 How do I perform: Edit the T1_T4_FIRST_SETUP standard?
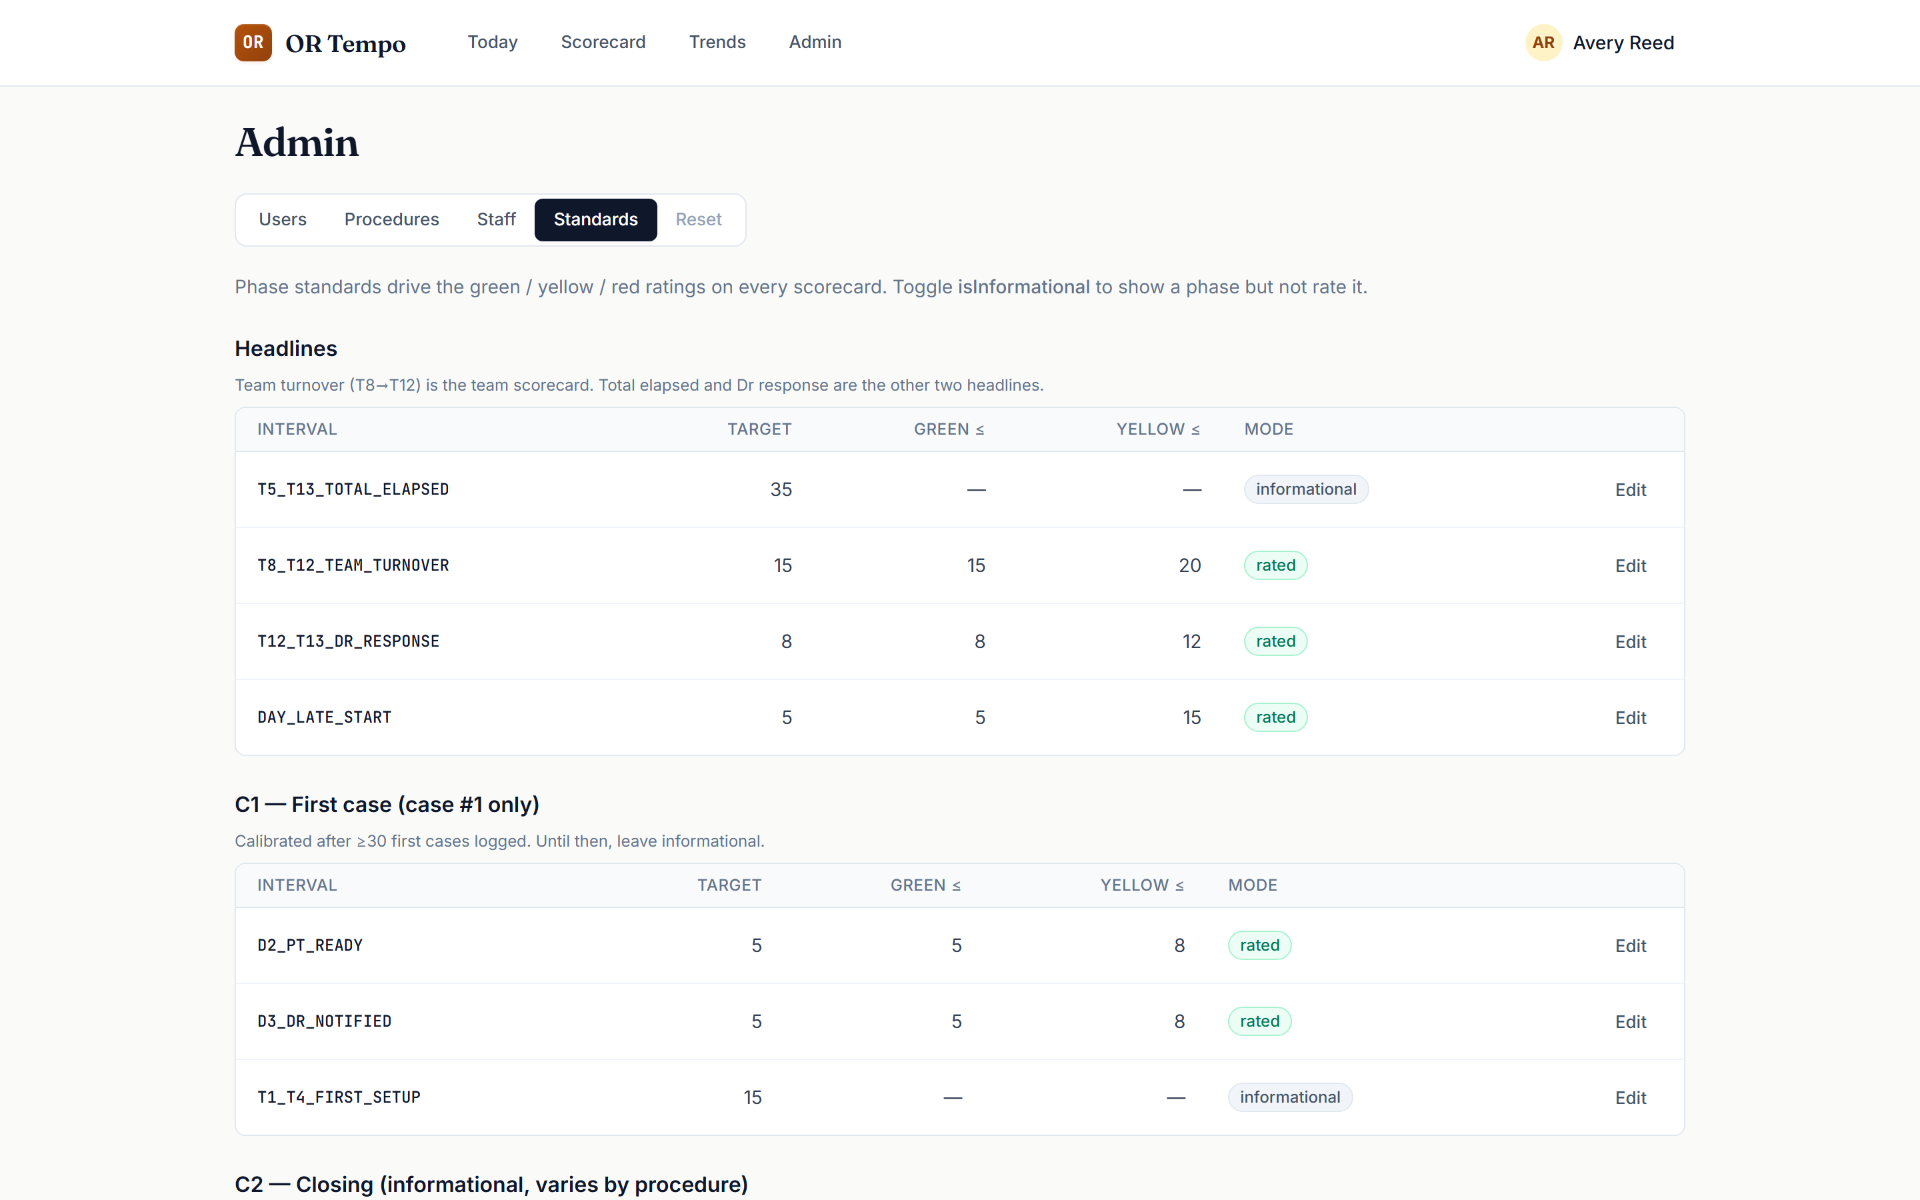pos(1630,1098)
